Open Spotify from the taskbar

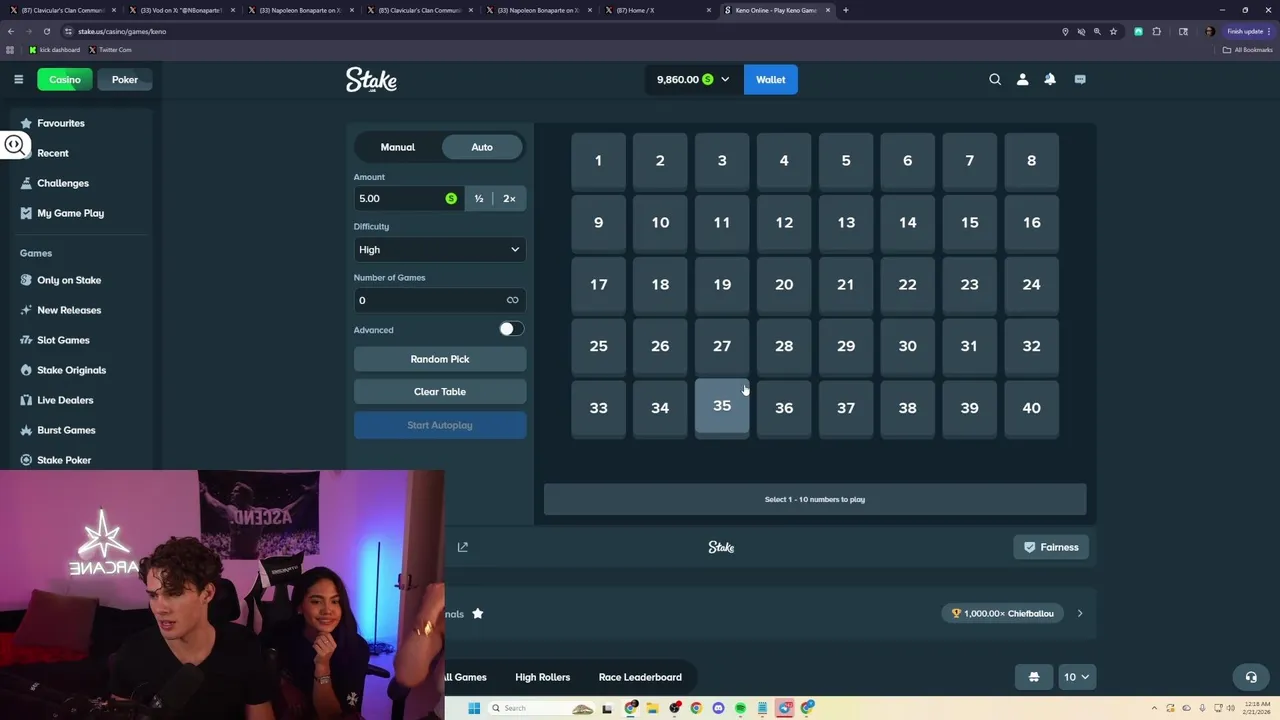coord(740,708)
